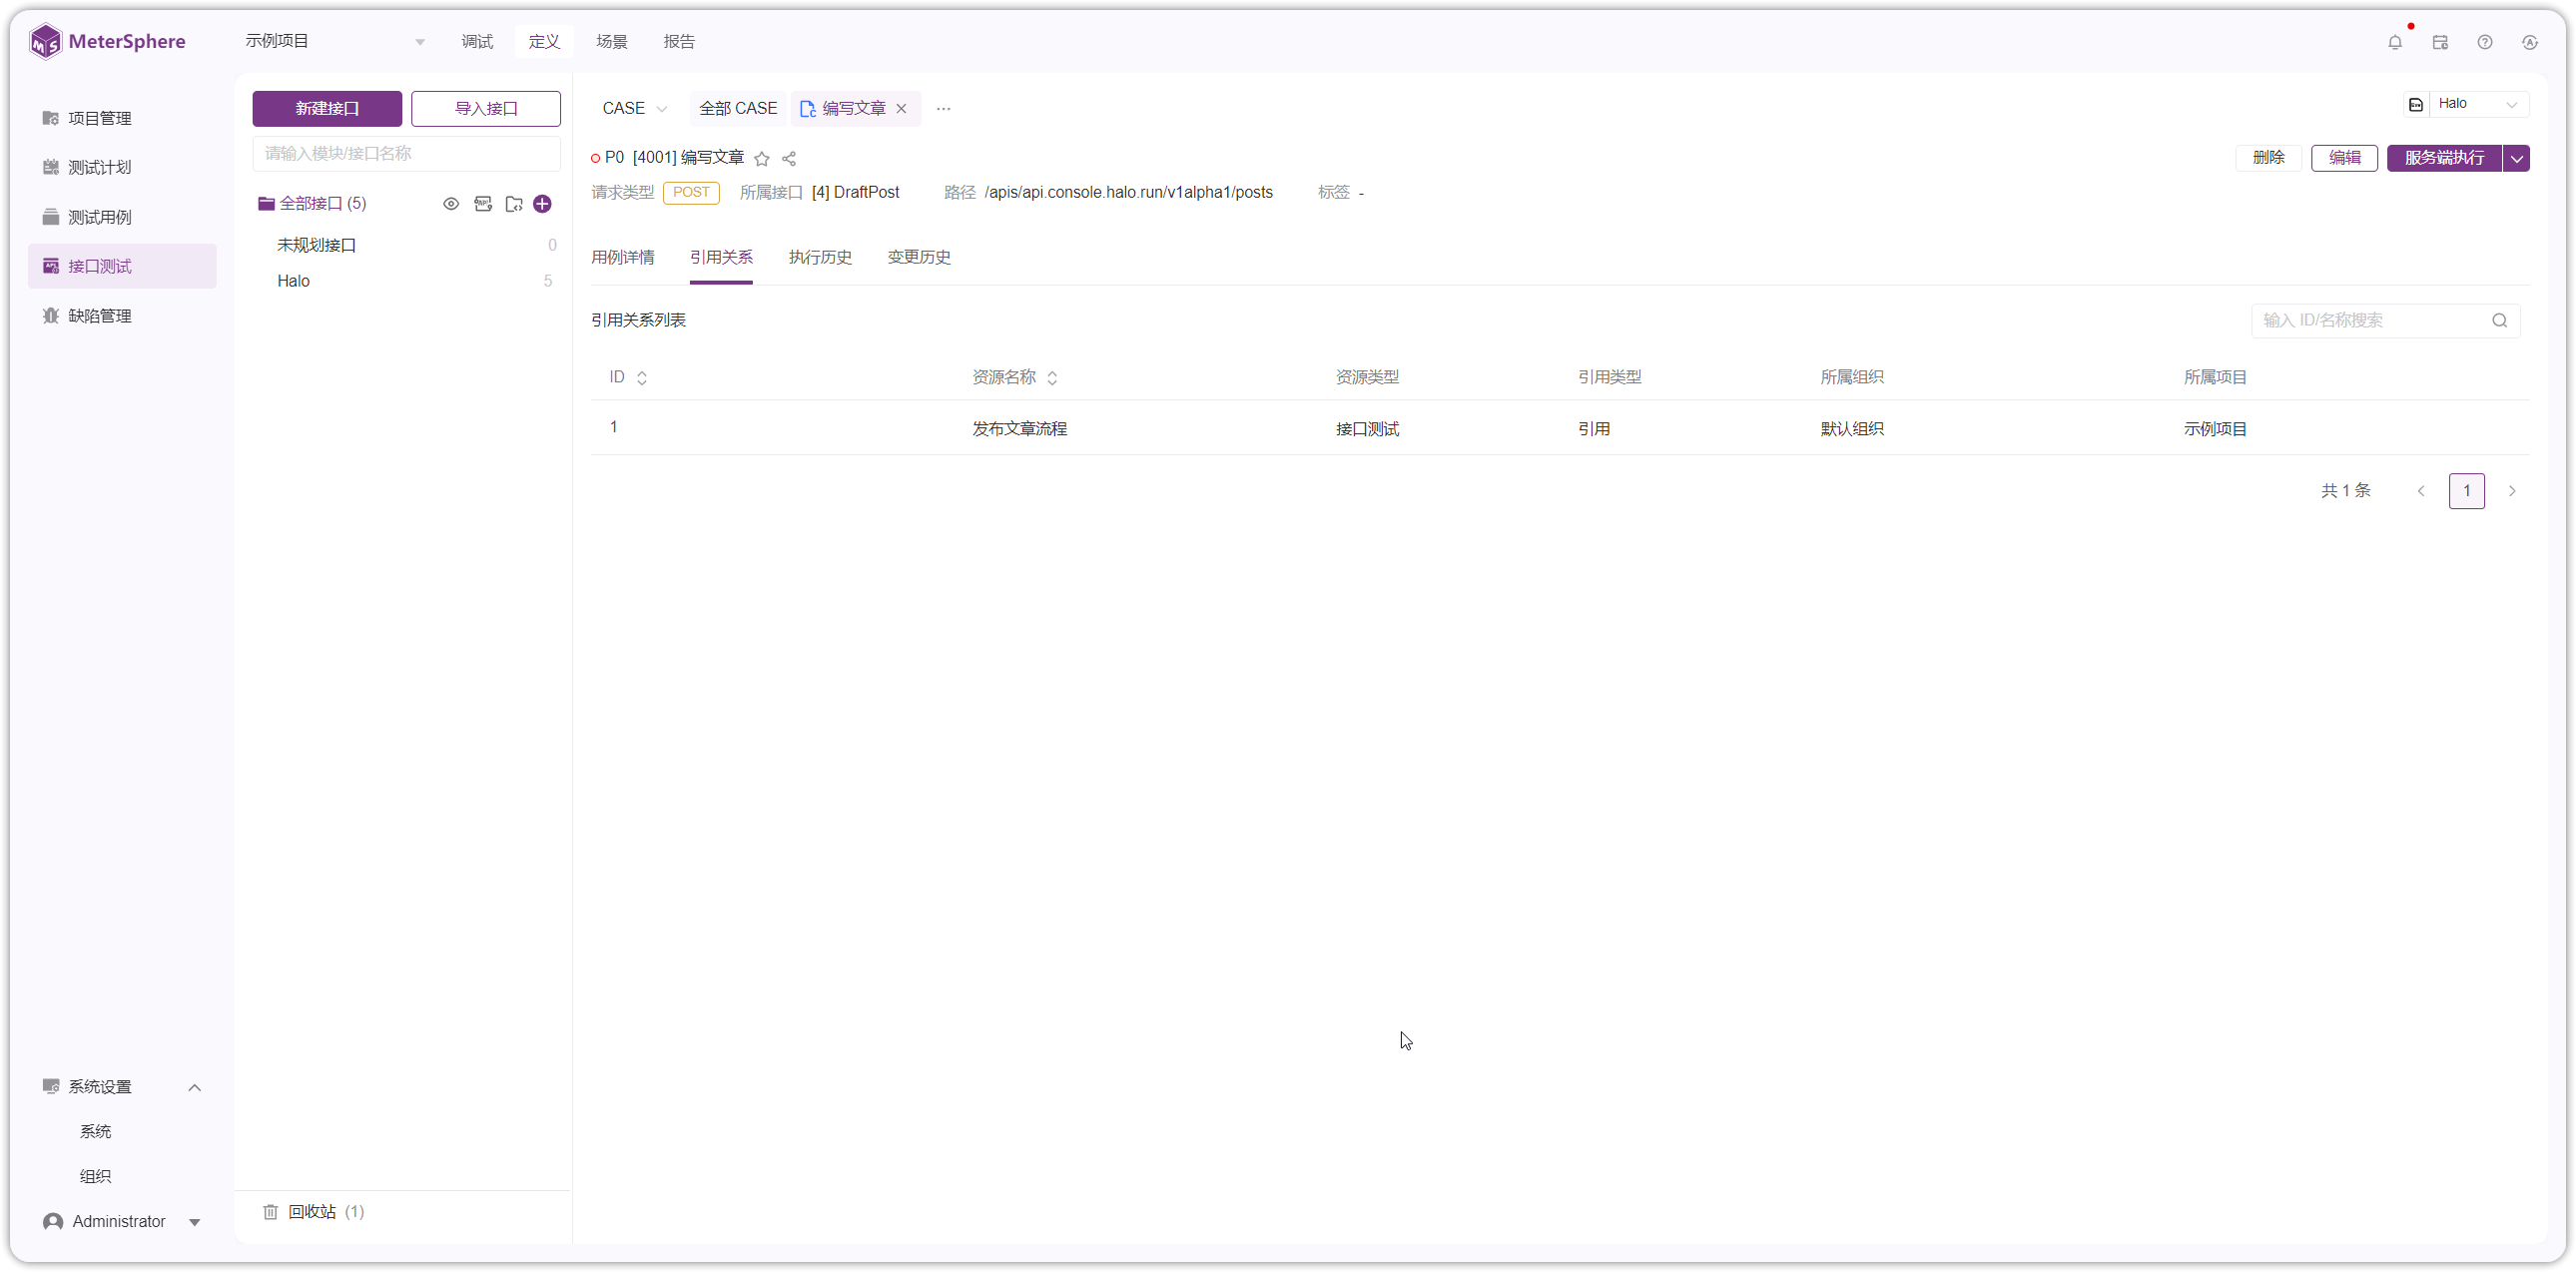Click the MeterSphere logo
Viewport: 2576px width, 1272px height.
pos(107,41)
